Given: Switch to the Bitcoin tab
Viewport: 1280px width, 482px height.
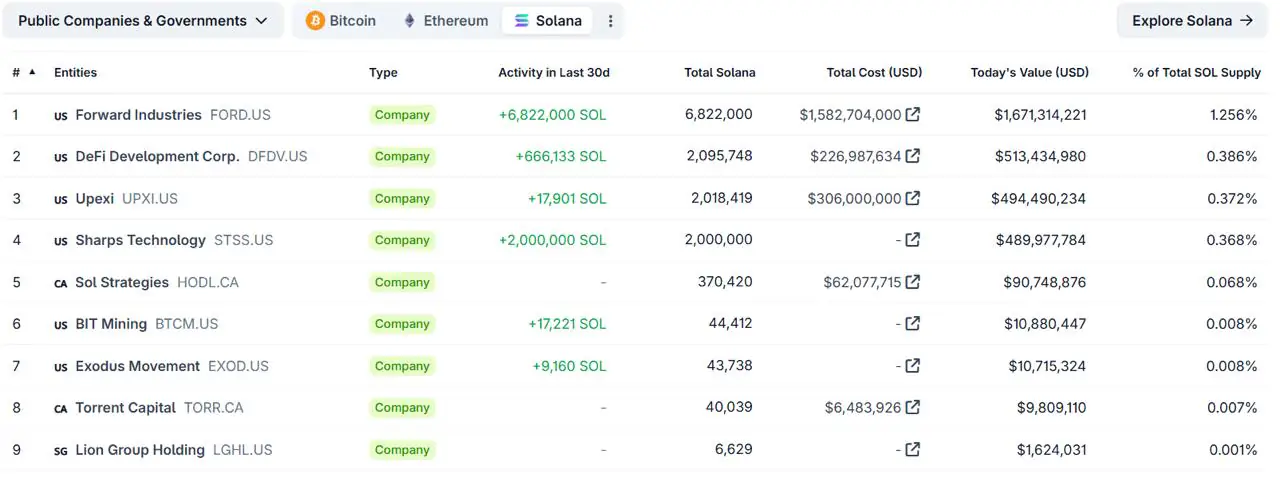Looking at the screenshot, I should pyautogui.click(x=341, y=21).
